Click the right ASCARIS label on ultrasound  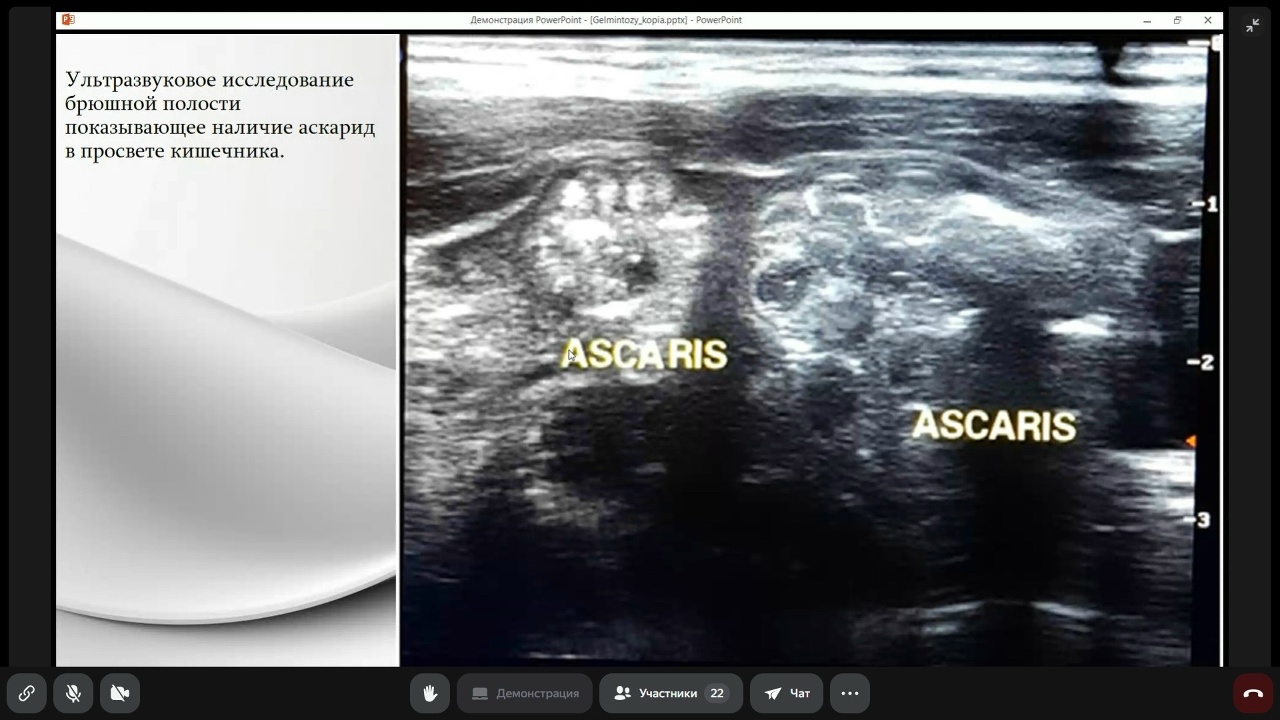[x=994, y=425]
